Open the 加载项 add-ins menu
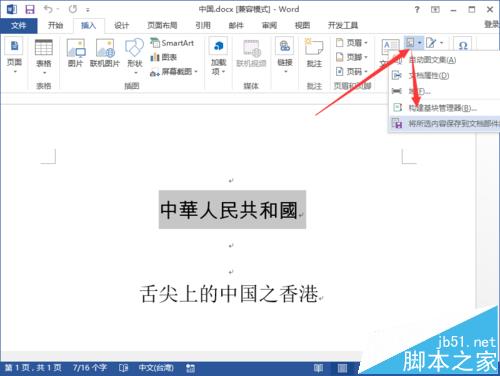Image resolution: width=500 pixels, height=376 pixels. [x=218, y=55]
